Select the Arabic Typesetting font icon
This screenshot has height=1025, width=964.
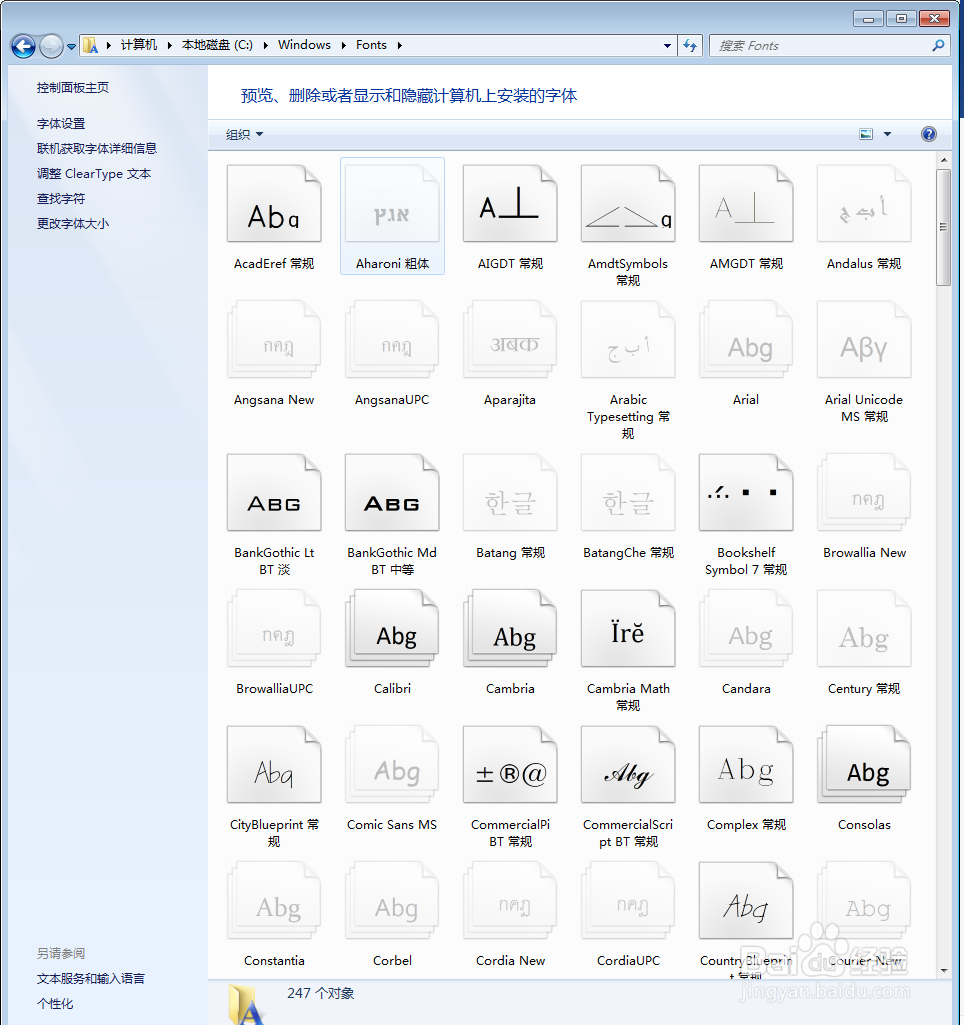coord(628,340)
